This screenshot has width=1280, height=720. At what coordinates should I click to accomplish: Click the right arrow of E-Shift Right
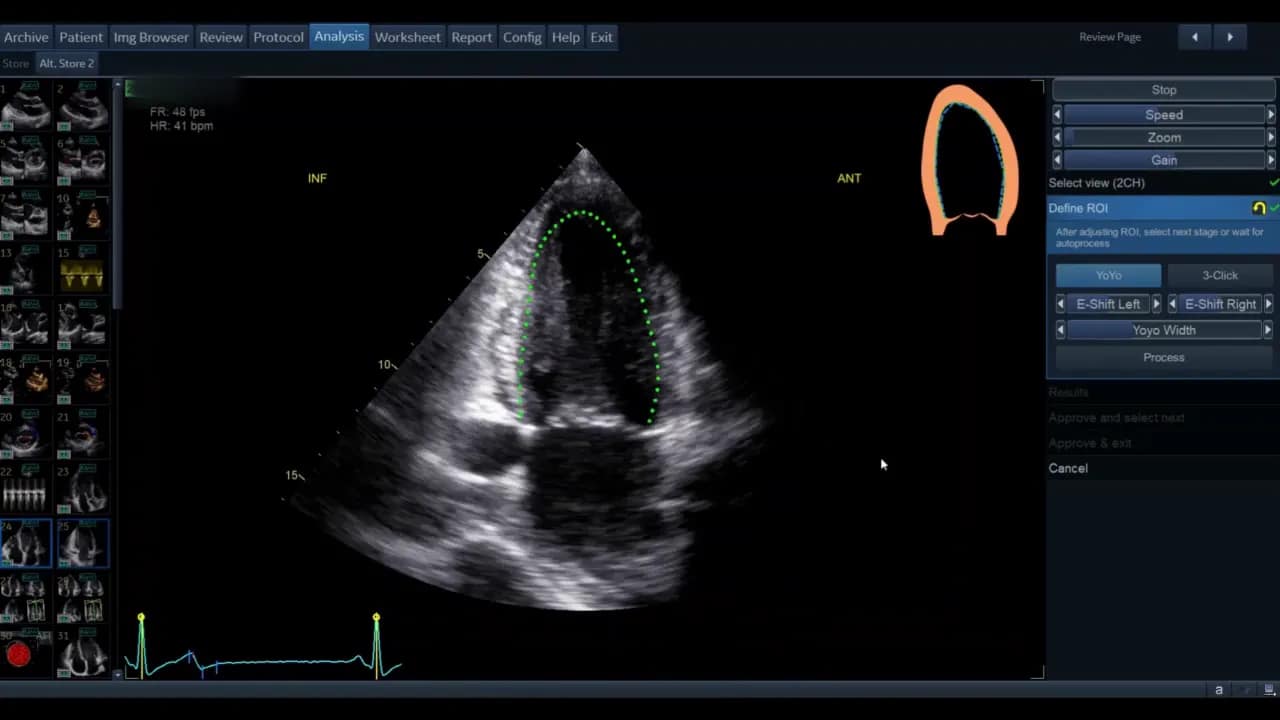[1268, 304]
